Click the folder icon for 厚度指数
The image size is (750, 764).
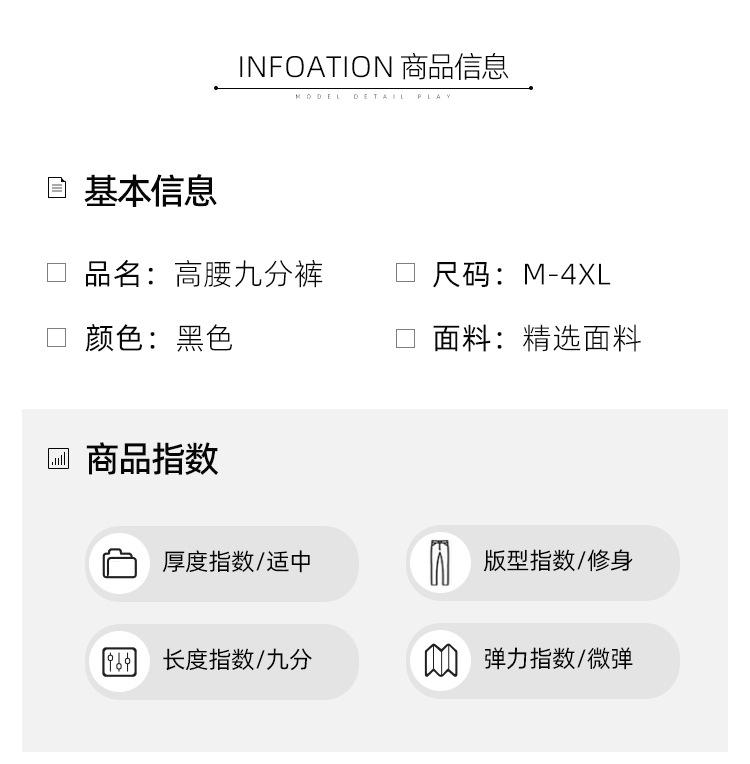click(x=120, y=563)
